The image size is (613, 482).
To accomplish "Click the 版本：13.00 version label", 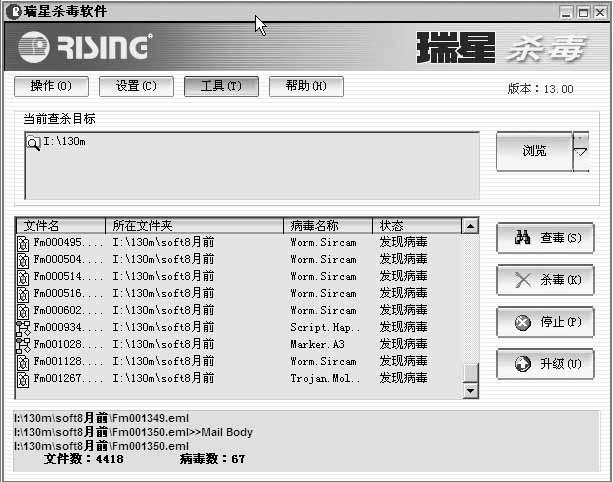I will tap(541, 89).
